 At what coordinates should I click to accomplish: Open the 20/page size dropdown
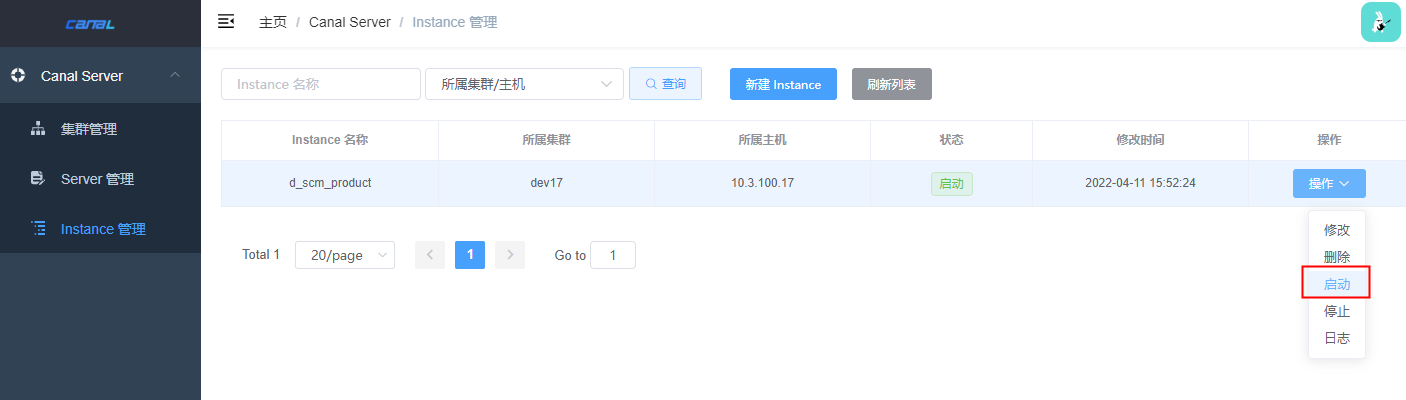(x=345, y=255)
